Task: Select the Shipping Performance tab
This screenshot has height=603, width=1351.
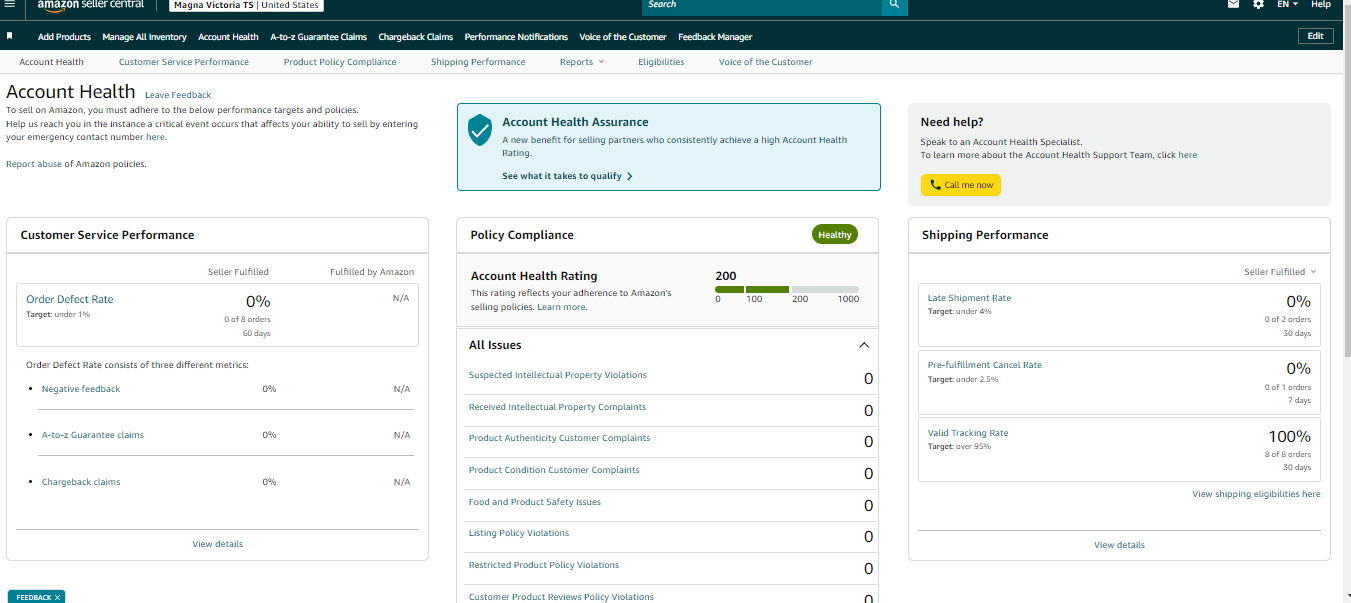Action: [x=478, y=62]
